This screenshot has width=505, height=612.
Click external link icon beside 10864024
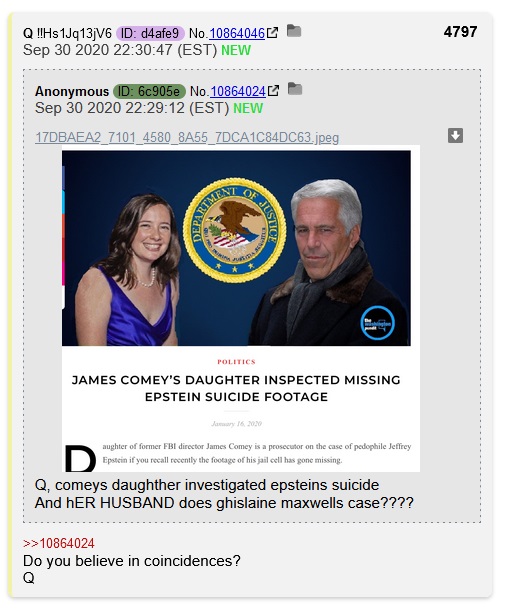click(274, 91)
